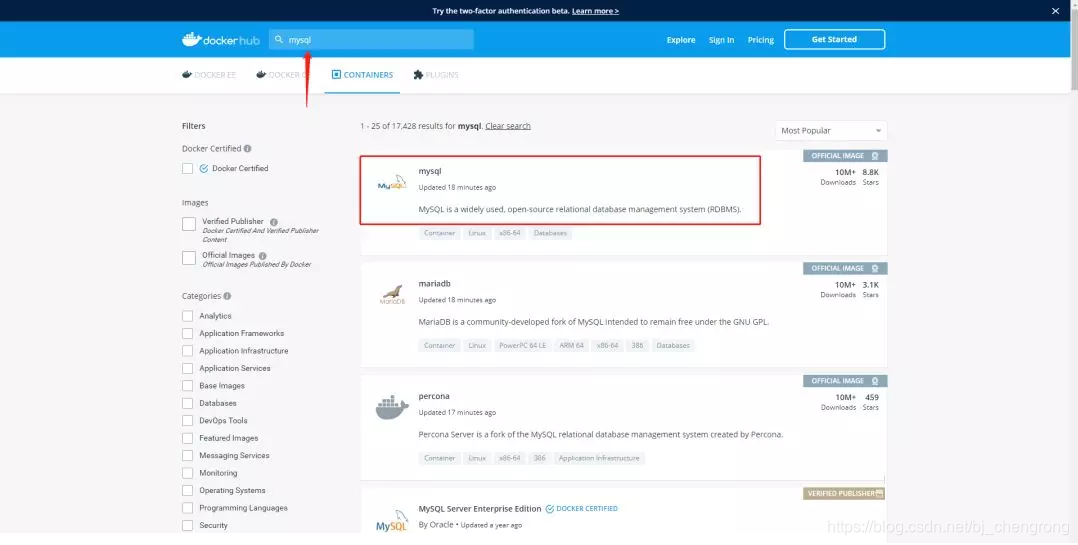The width and height of the screenshot is (1078, 545).
Task: Check the Base Images category
Action: click(x=187, y=386)
